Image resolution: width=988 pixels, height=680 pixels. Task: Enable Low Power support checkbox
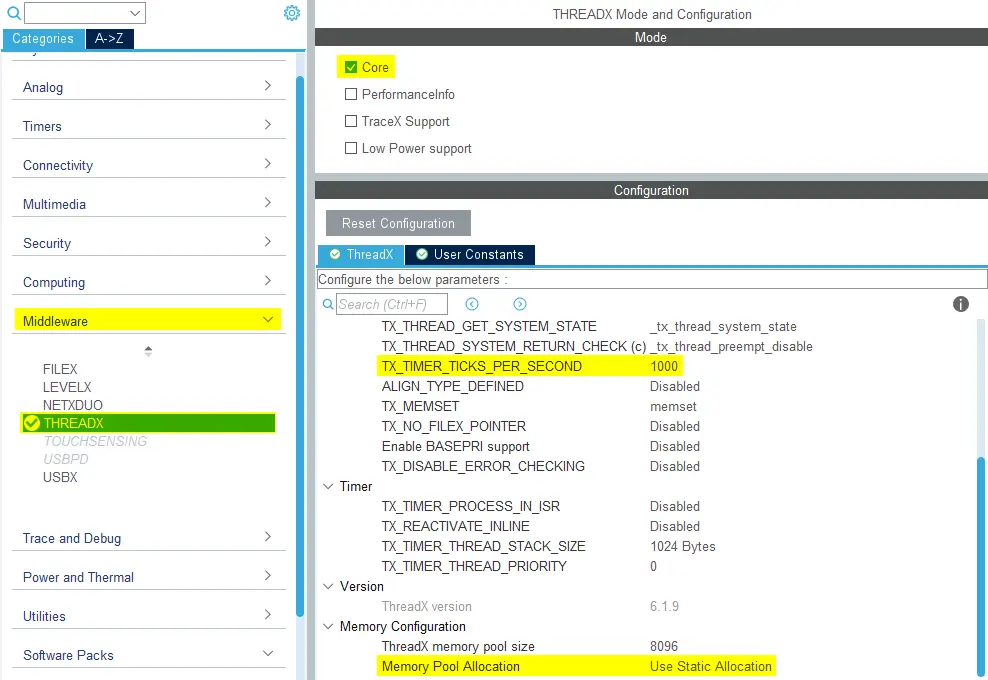click(351, 148)
